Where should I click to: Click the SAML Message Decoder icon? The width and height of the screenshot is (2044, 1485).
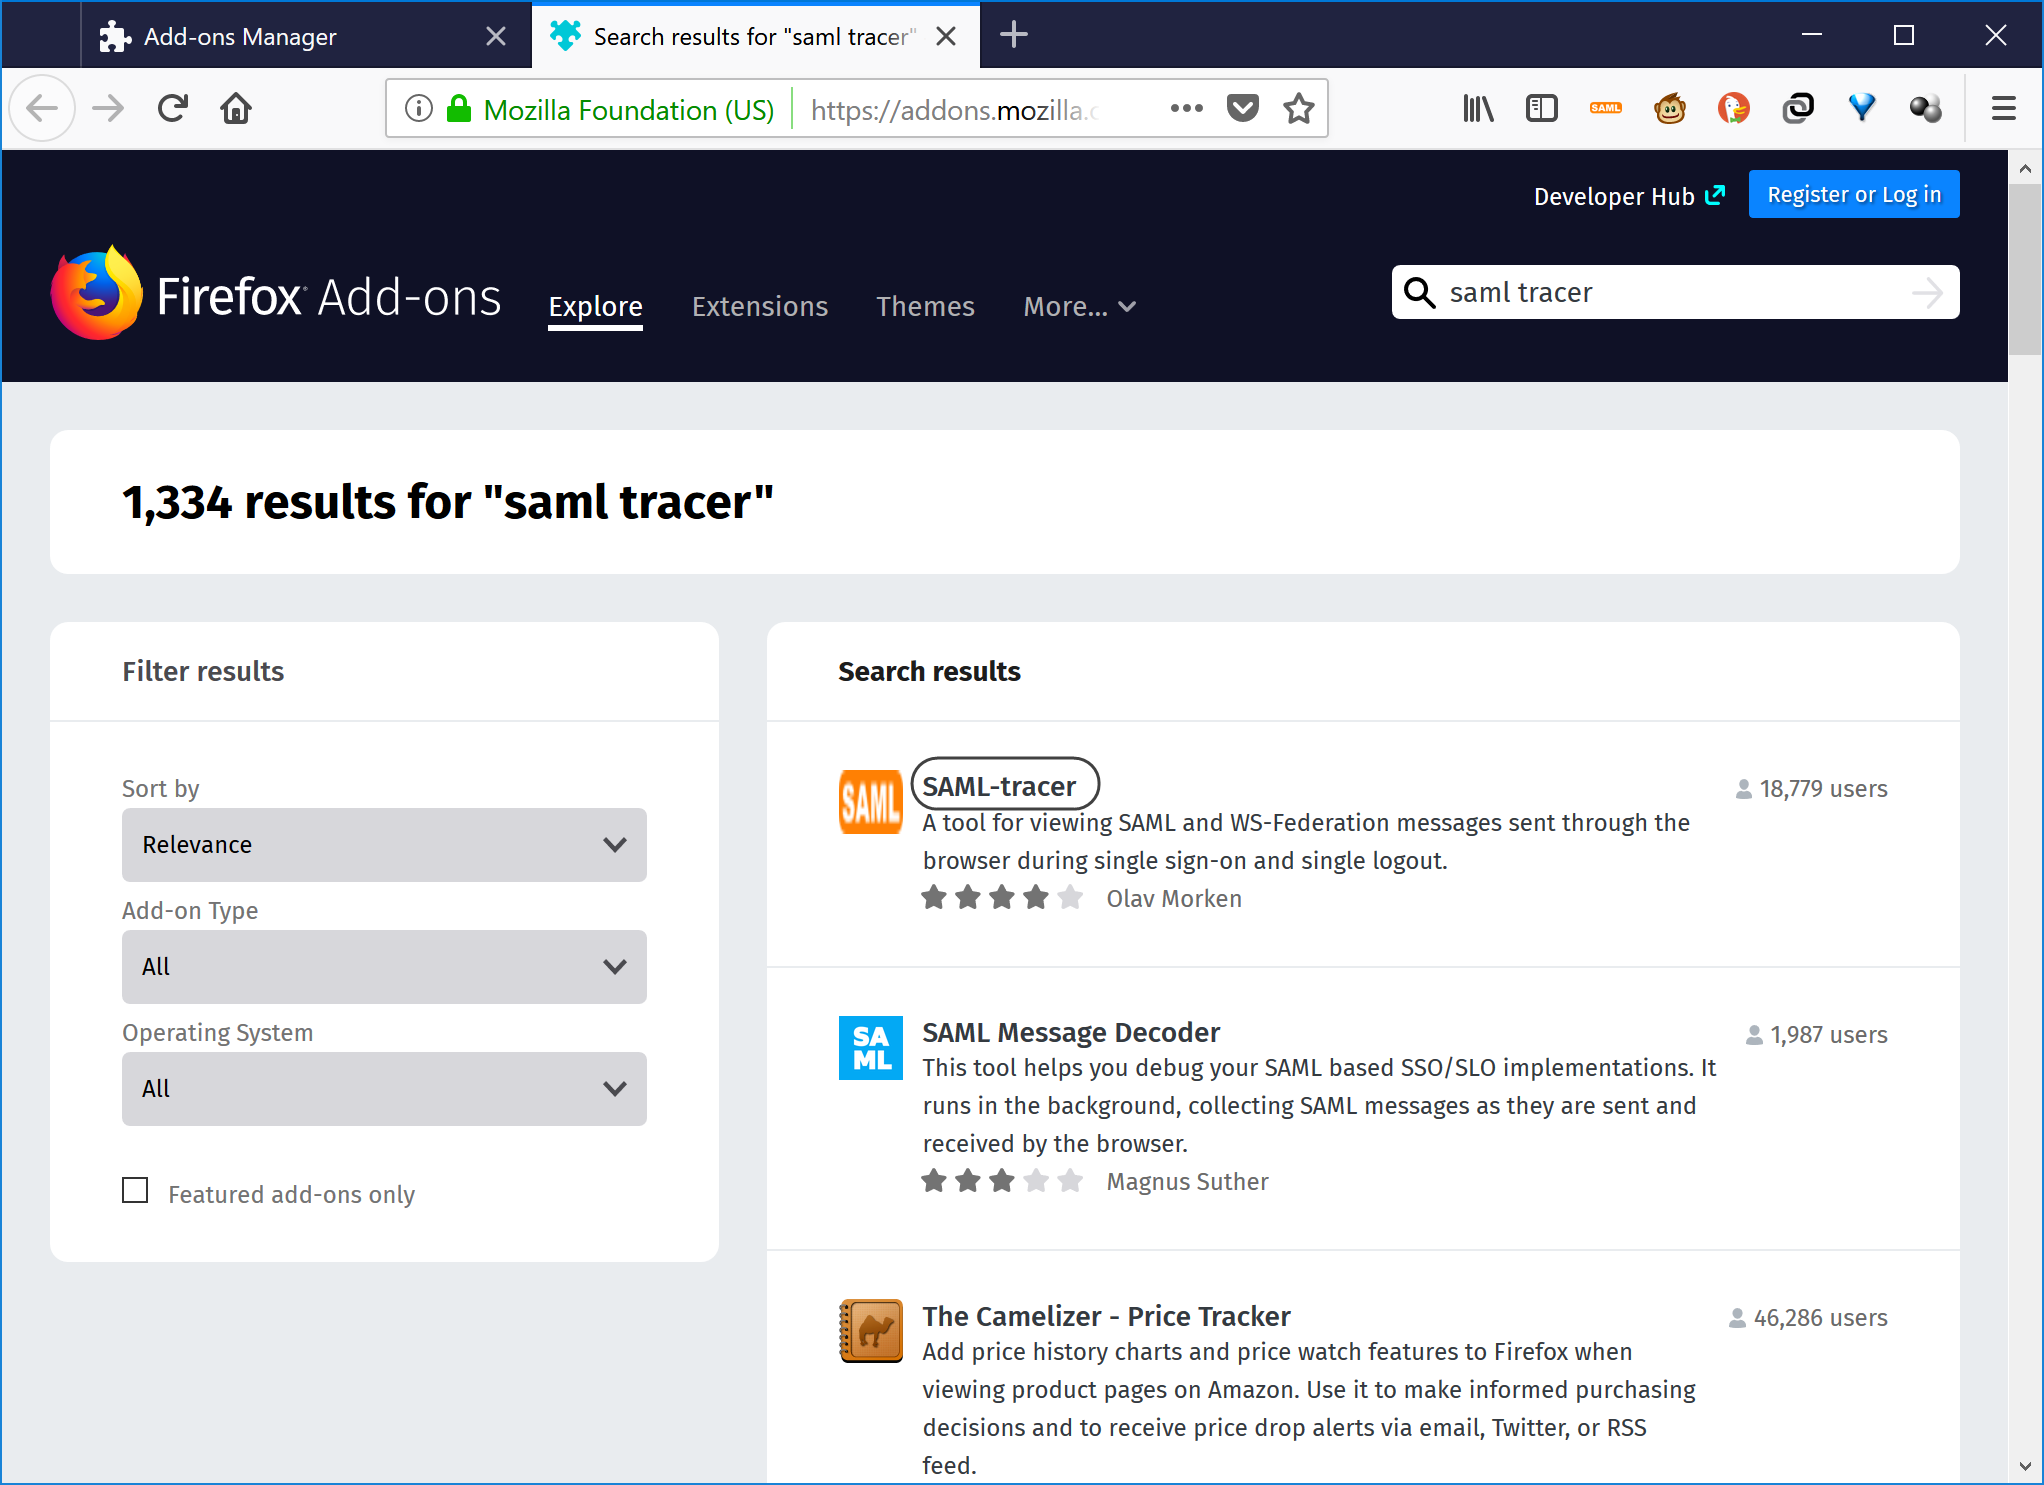(871, 1049)
